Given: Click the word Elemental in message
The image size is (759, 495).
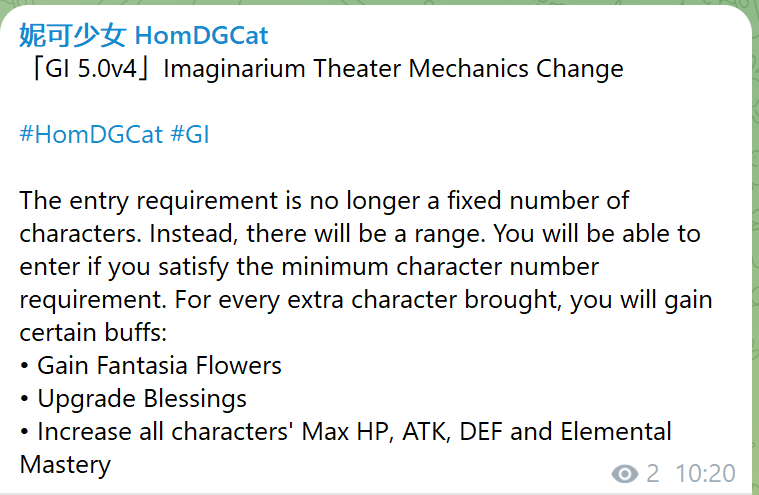Looking at the screenshot, I should (616, 432).
